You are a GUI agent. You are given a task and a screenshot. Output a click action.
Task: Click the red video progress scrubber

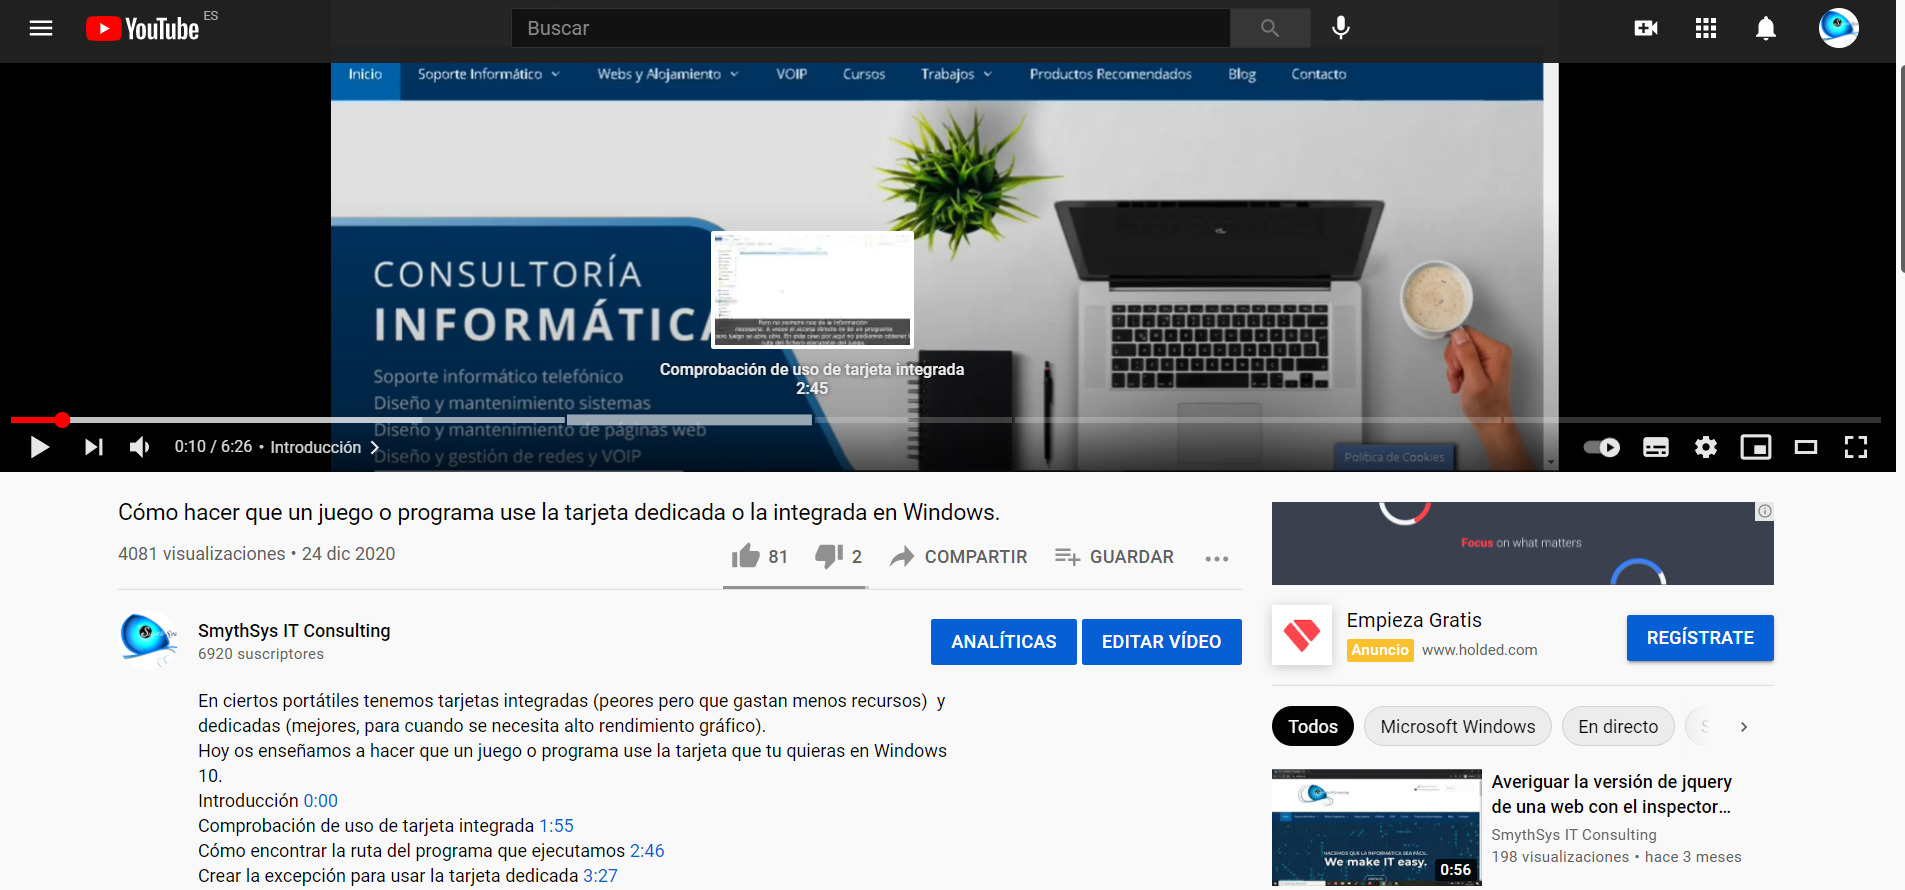[62, 420]
